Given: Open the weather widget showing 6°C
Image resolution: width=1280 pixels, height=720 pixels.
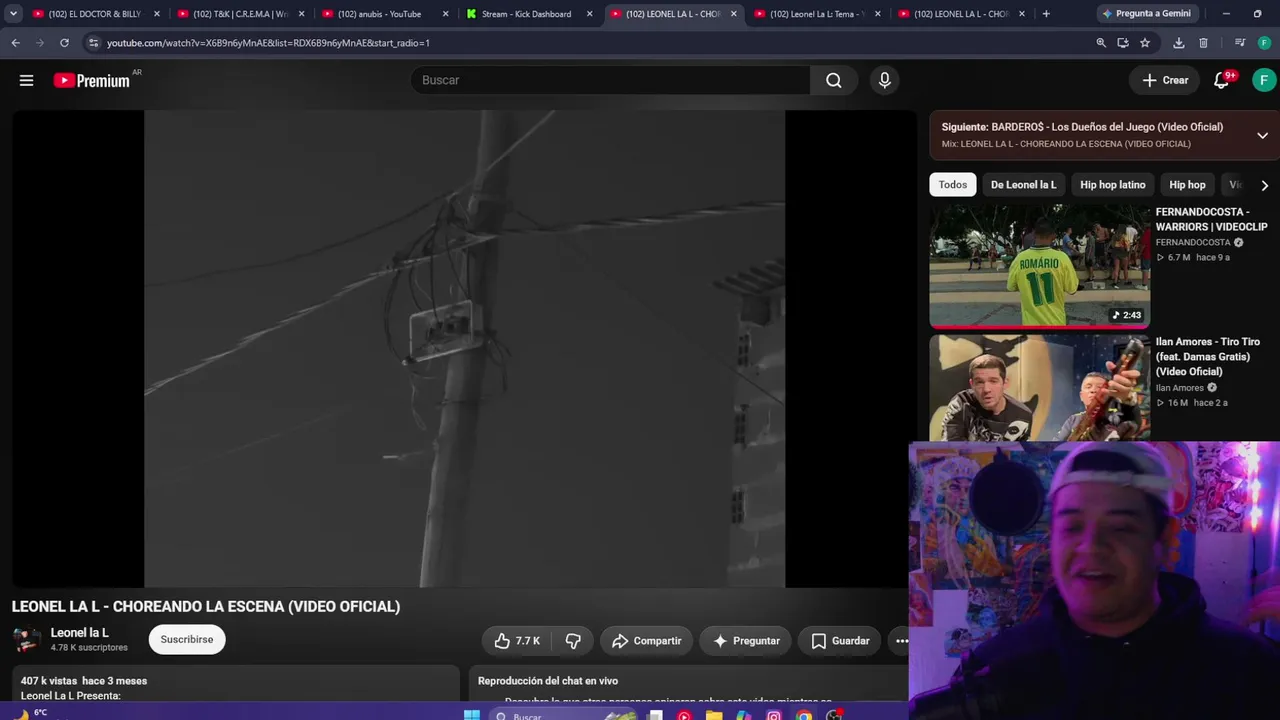Looking at the screenshot, I should coord(30,714).
